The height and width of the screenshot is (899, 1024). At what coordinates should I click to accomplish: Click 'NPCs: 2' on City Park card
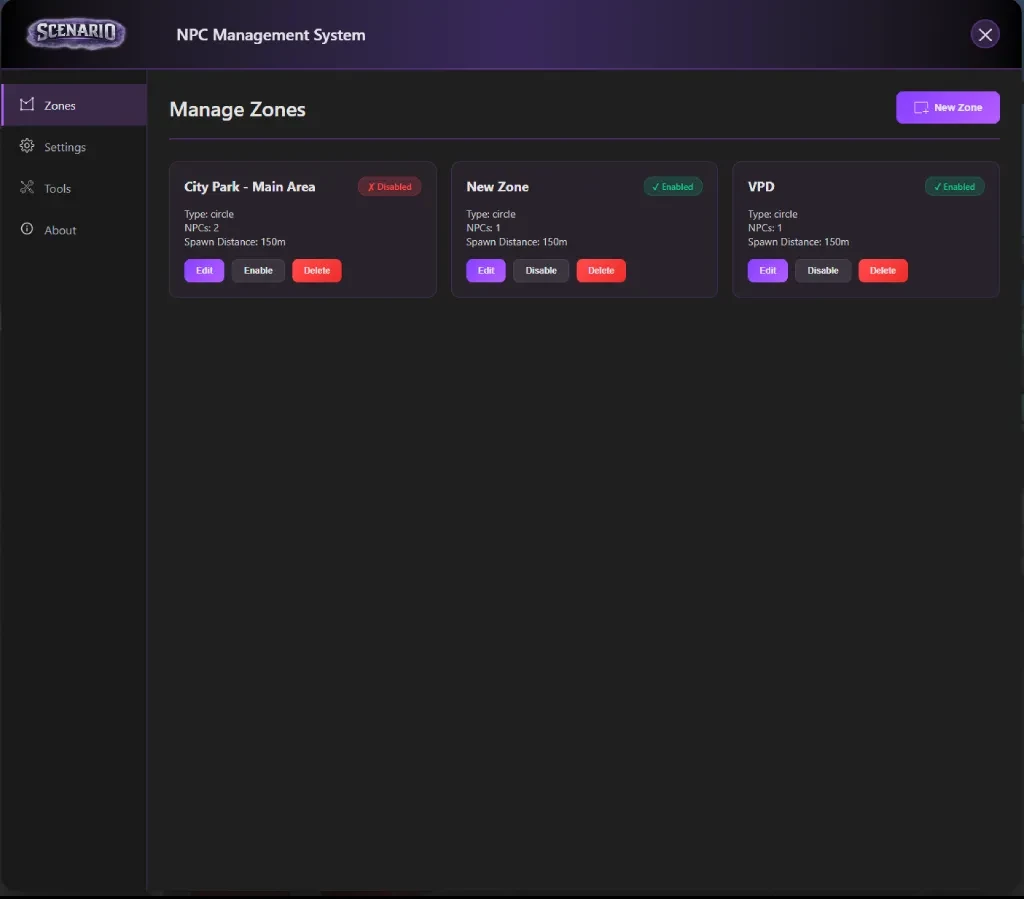pos(201,228)
